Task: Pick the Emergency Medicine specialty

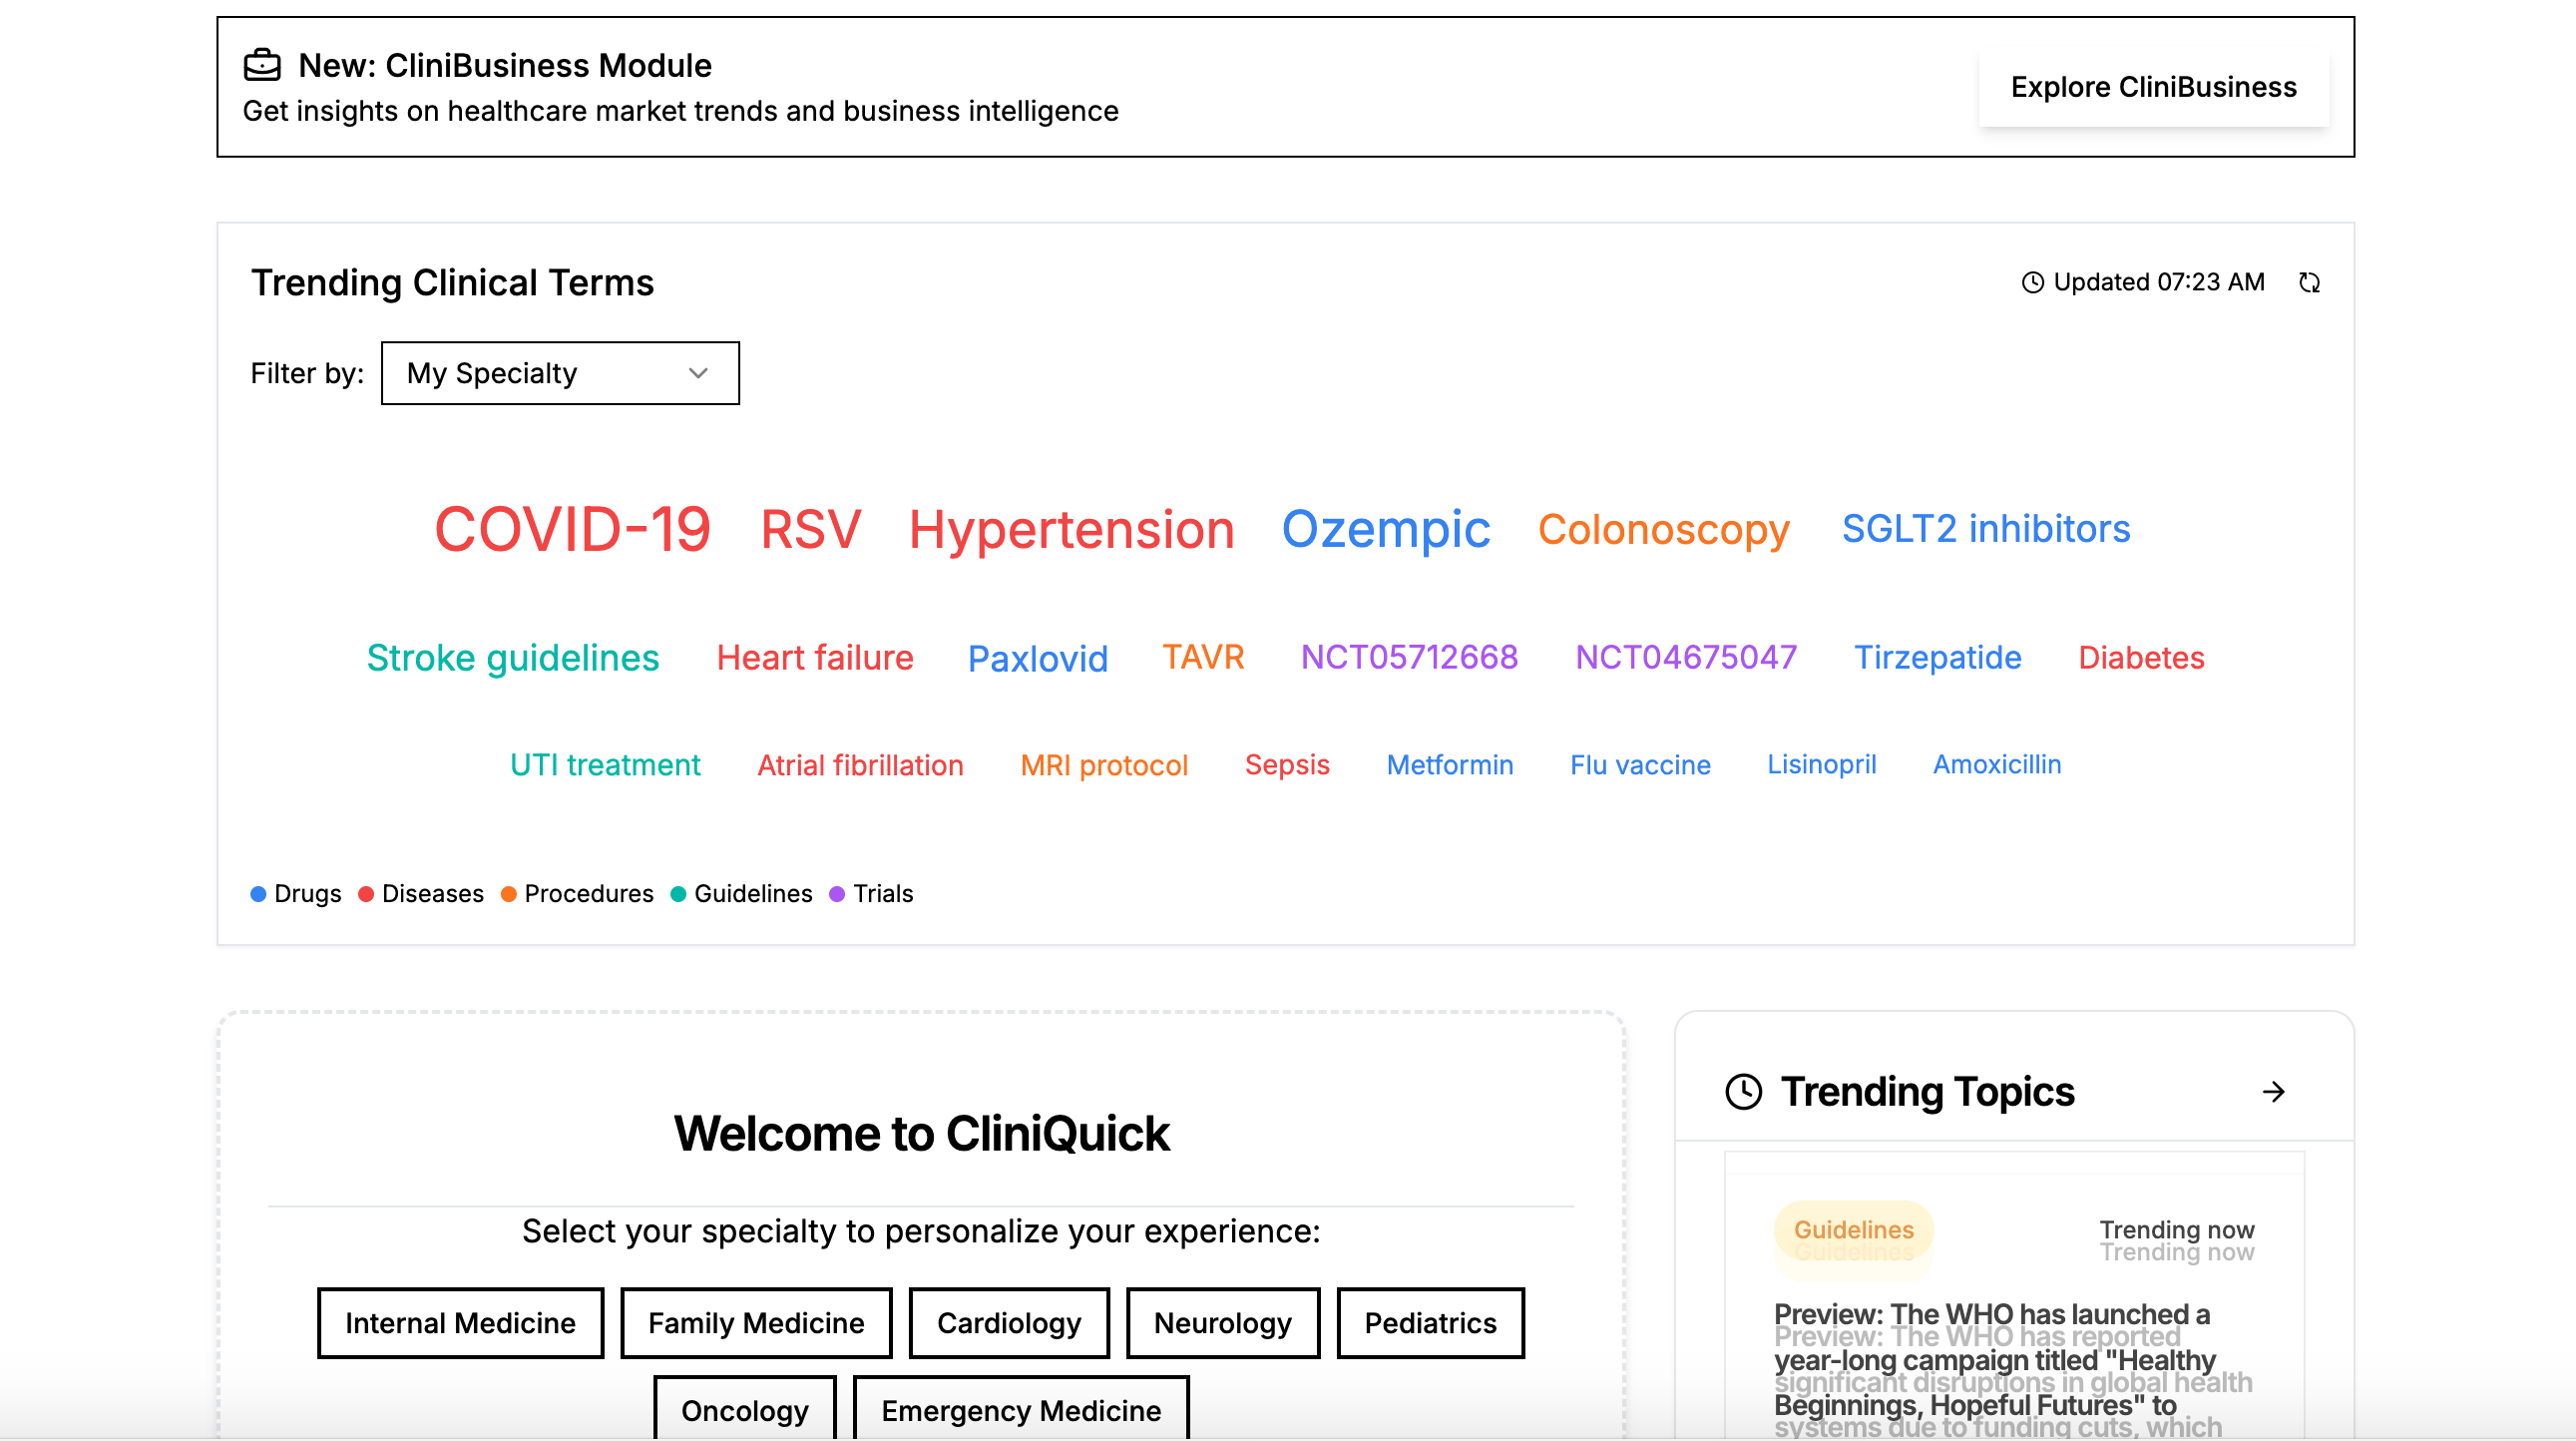Action: point(1020,1410)
